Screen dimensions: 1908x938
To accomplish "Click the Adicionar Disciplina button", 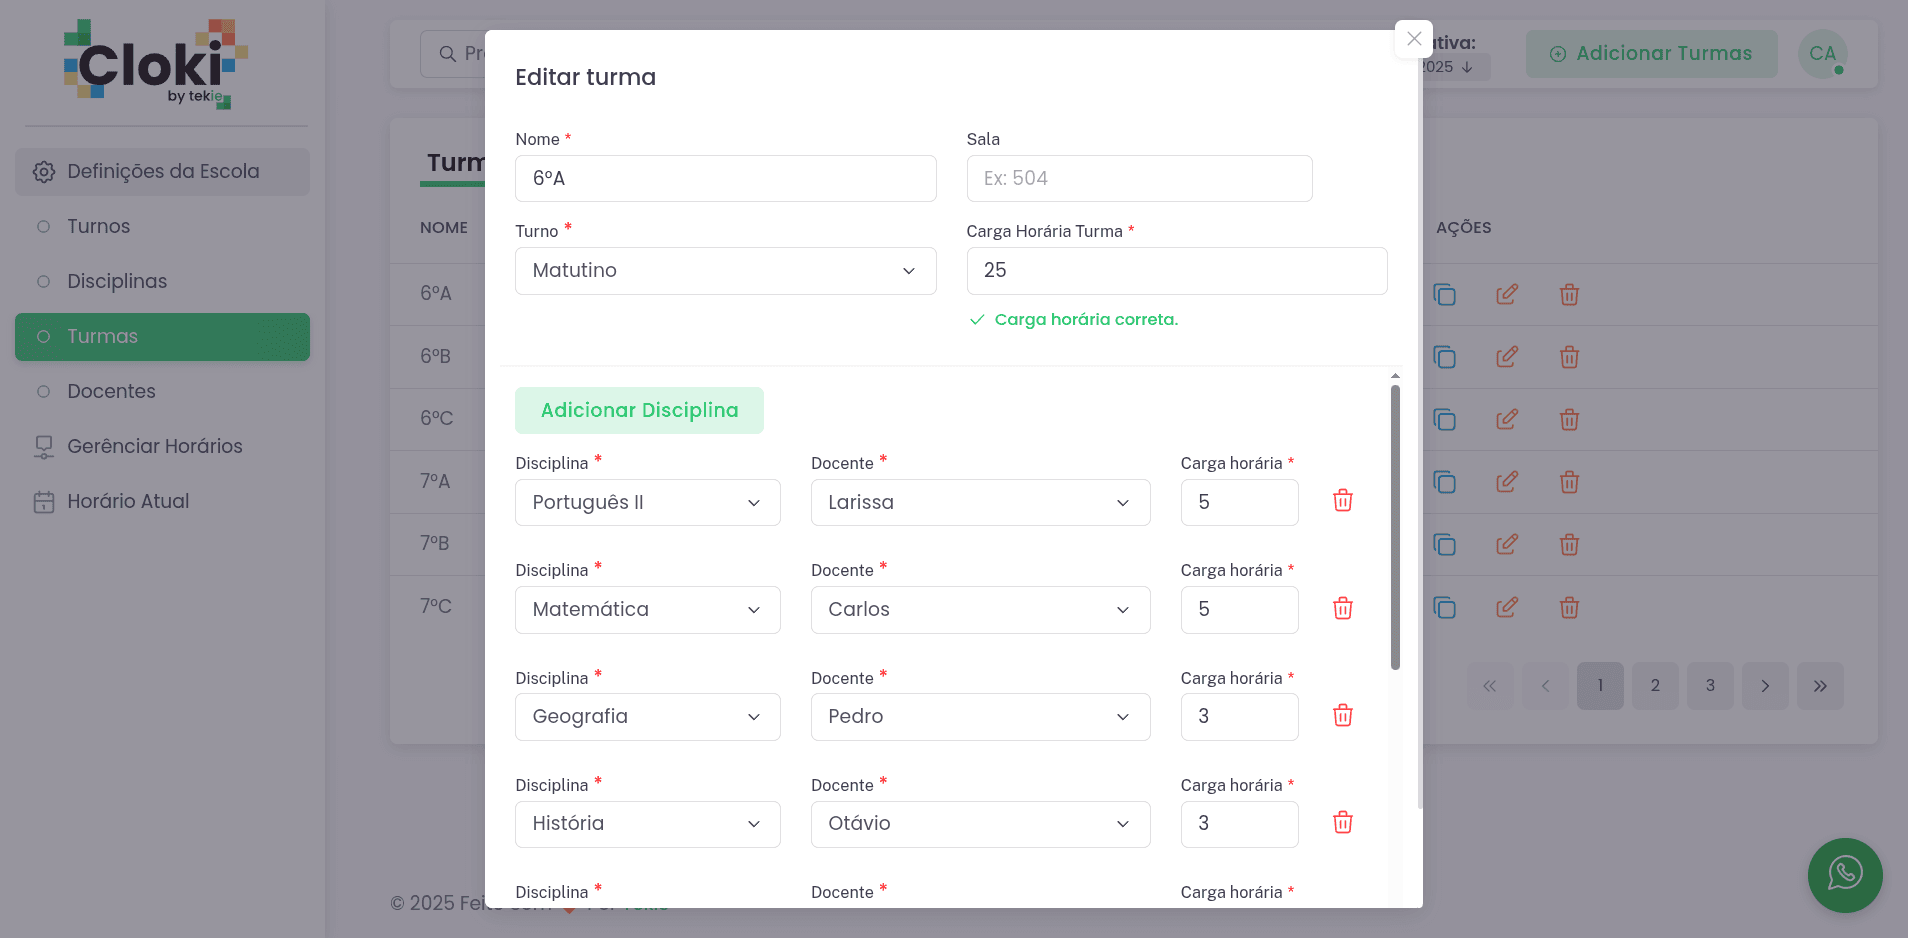I will (x=639, y=410).
